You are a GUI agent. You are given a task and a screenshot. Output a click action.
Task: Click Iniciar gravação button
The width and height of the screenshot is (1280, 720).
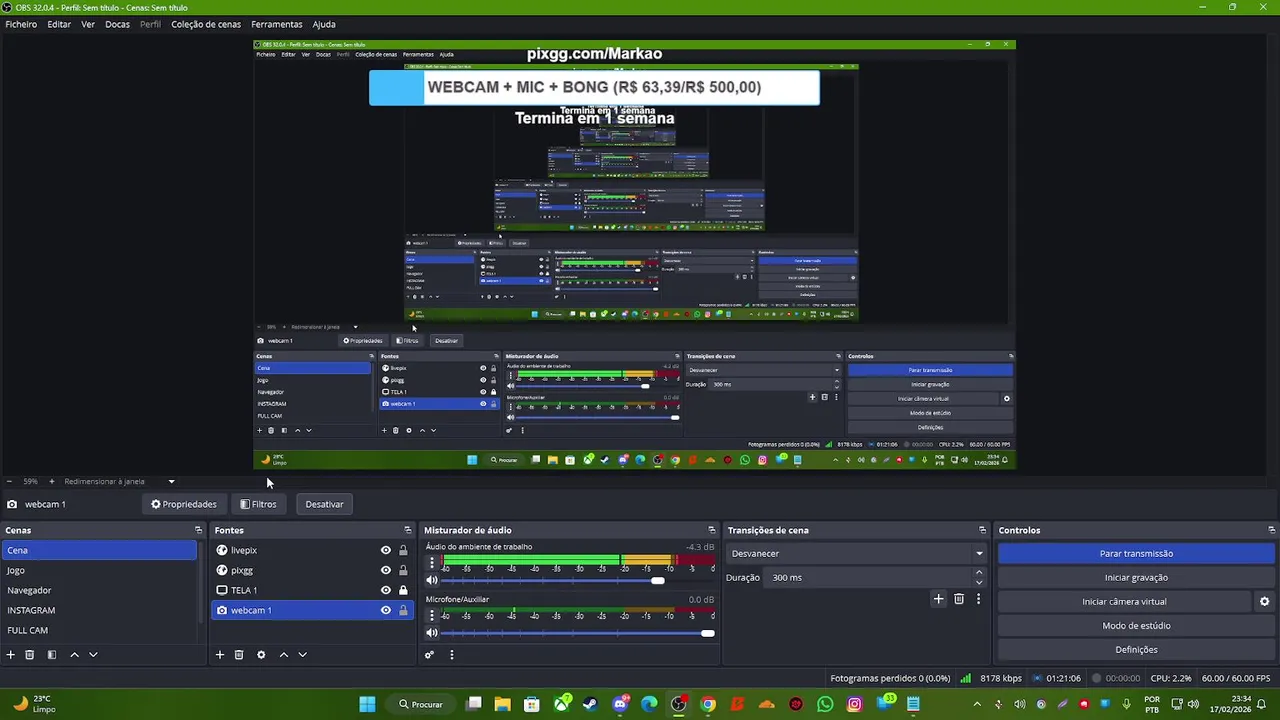[1136, 577]
